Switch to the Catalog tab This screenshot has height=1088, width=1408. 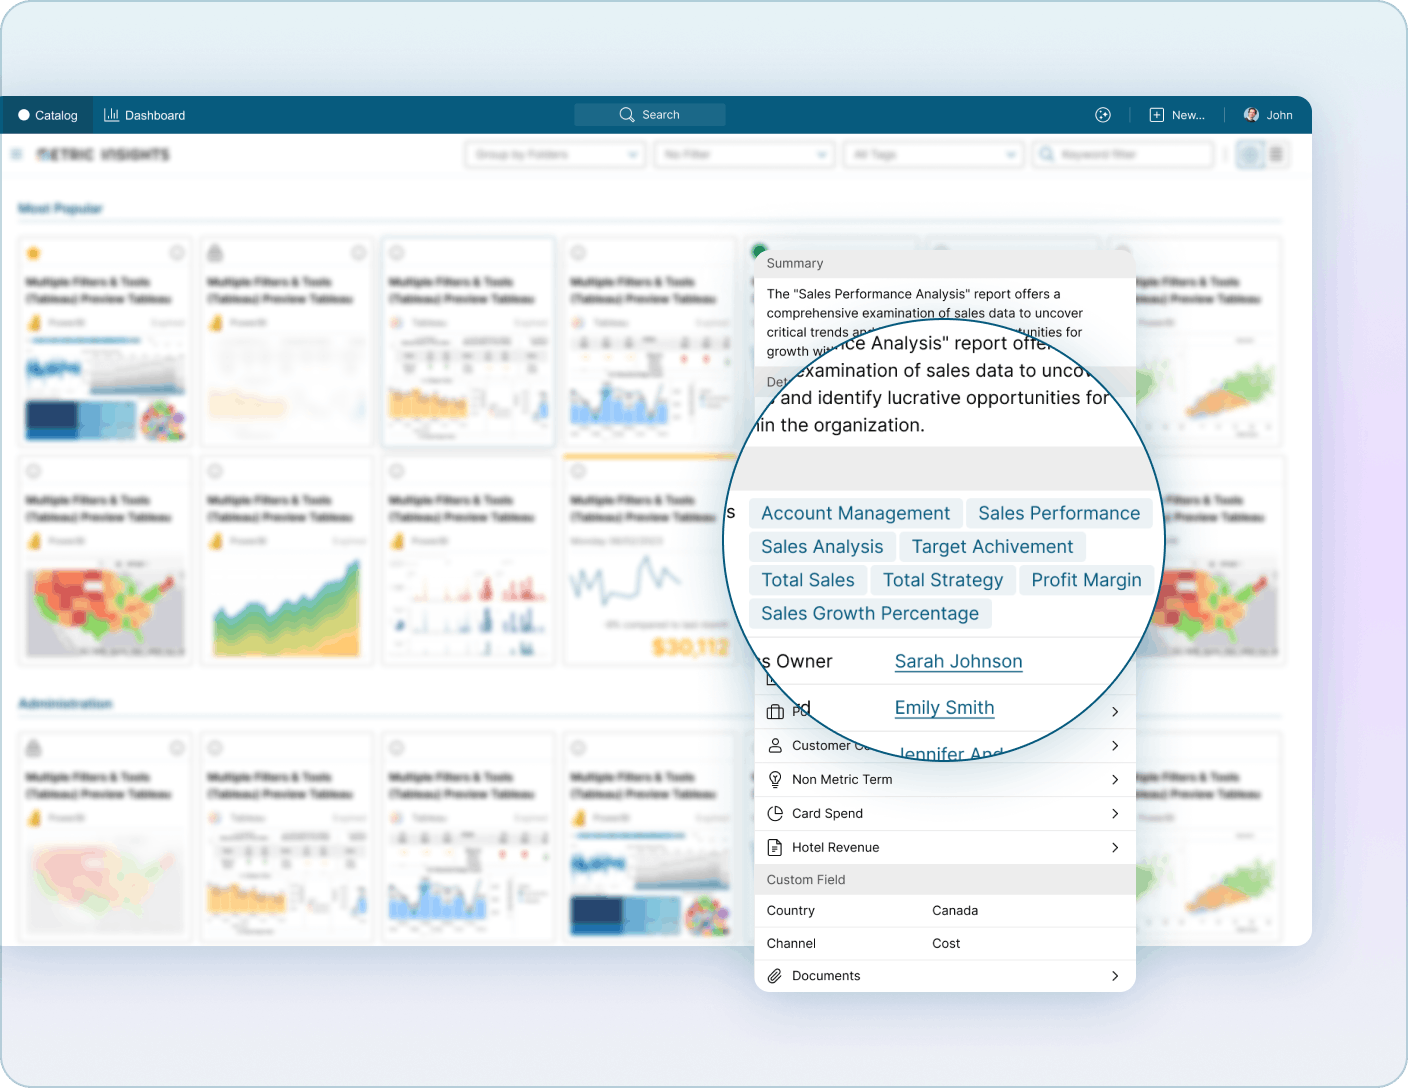click(x=47, y=114)
